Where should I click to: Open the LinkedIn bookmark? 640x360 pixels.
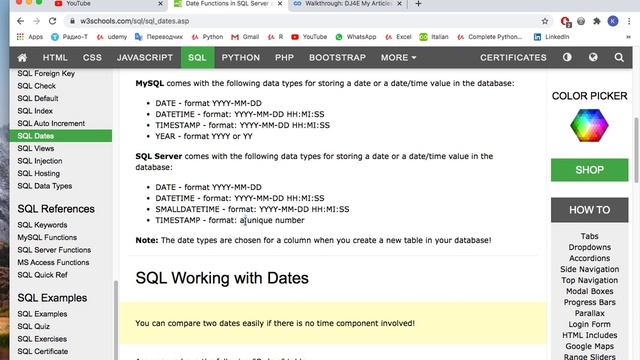point(551,37)
